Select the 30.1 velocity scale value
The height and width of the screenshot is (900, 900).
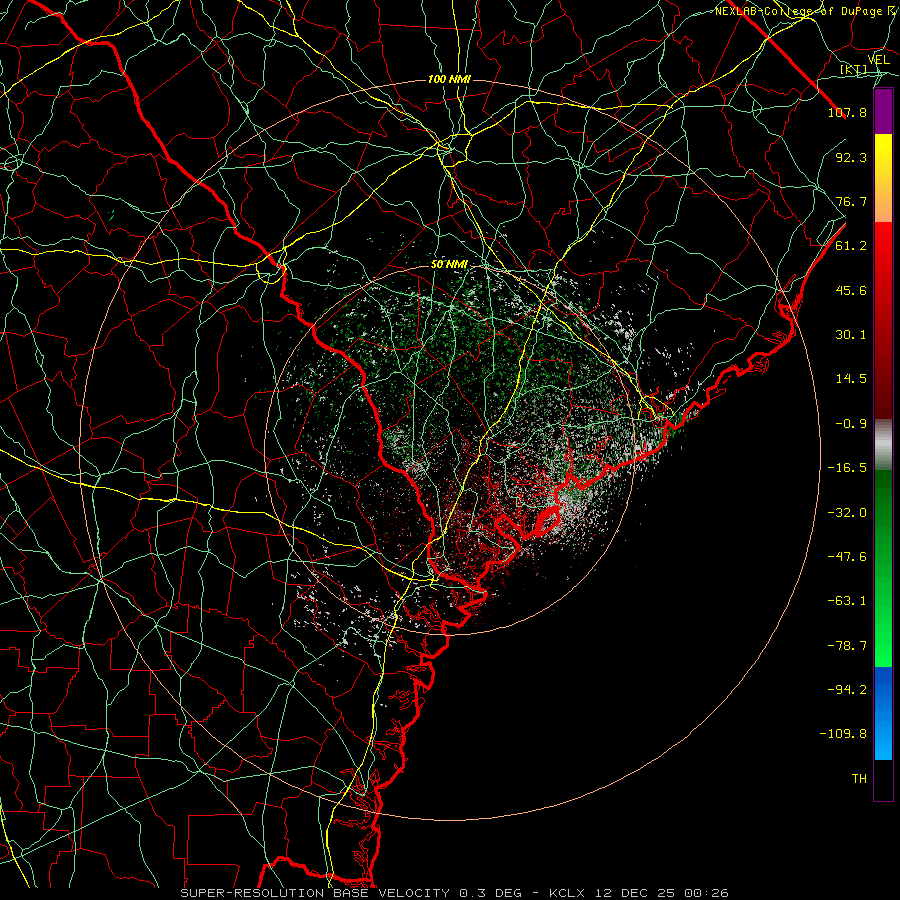tap(851, 335)
